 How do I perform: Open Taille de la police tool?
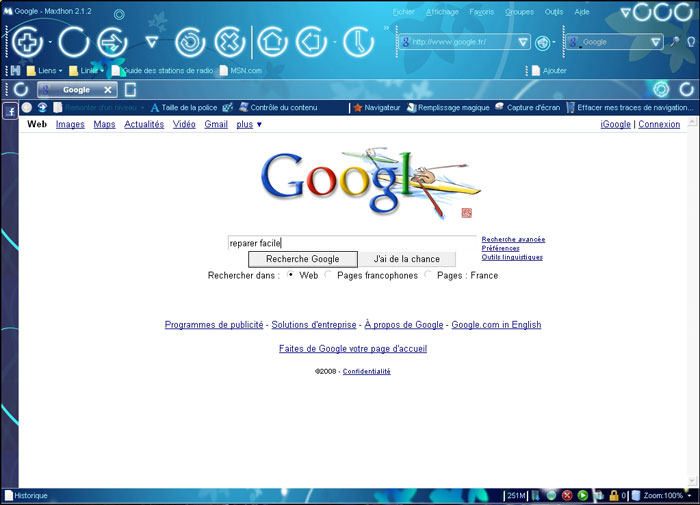(184, 108)
